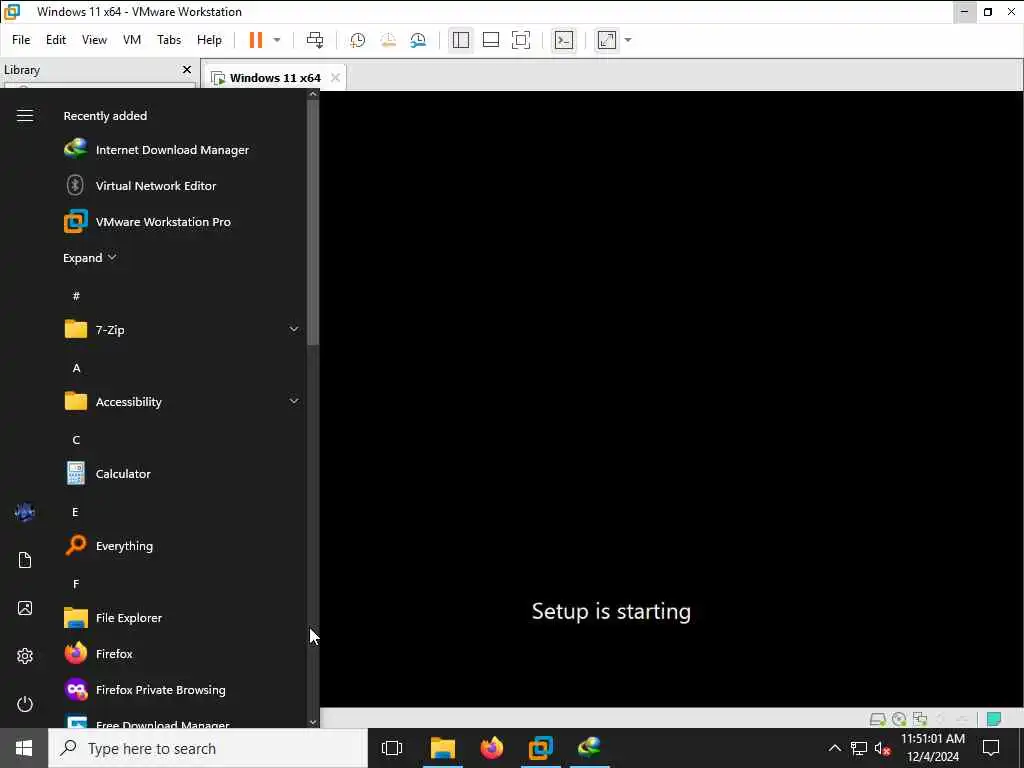Viewport: 1024px width, 768px height.
Task: Open File Explorer from the taskbar
Action: tap(442, 748)
